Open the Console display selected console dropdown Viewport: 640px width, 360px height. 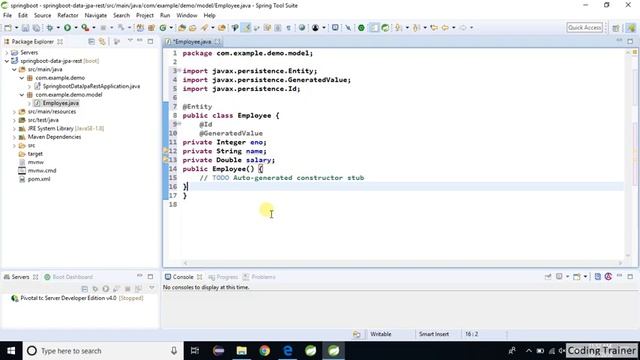pos(567,277)
